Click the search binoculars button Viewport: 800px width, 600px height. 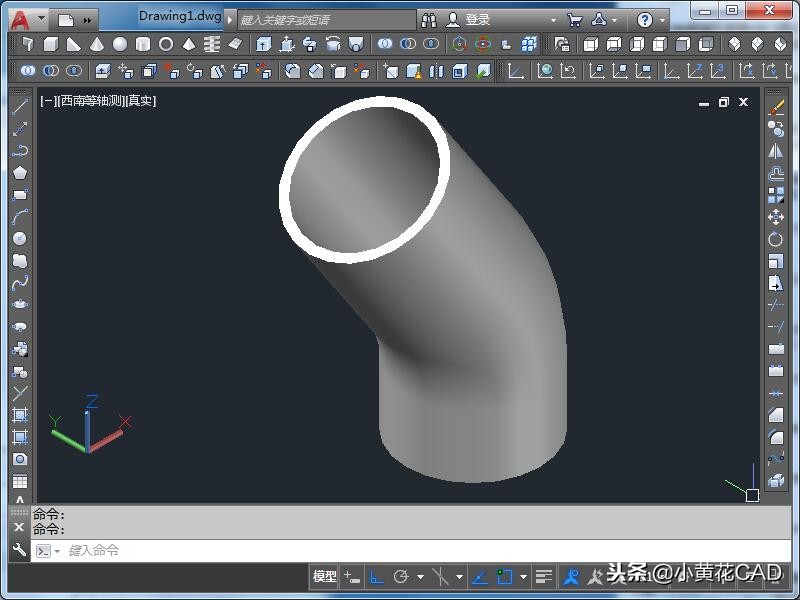pos(429,20)
